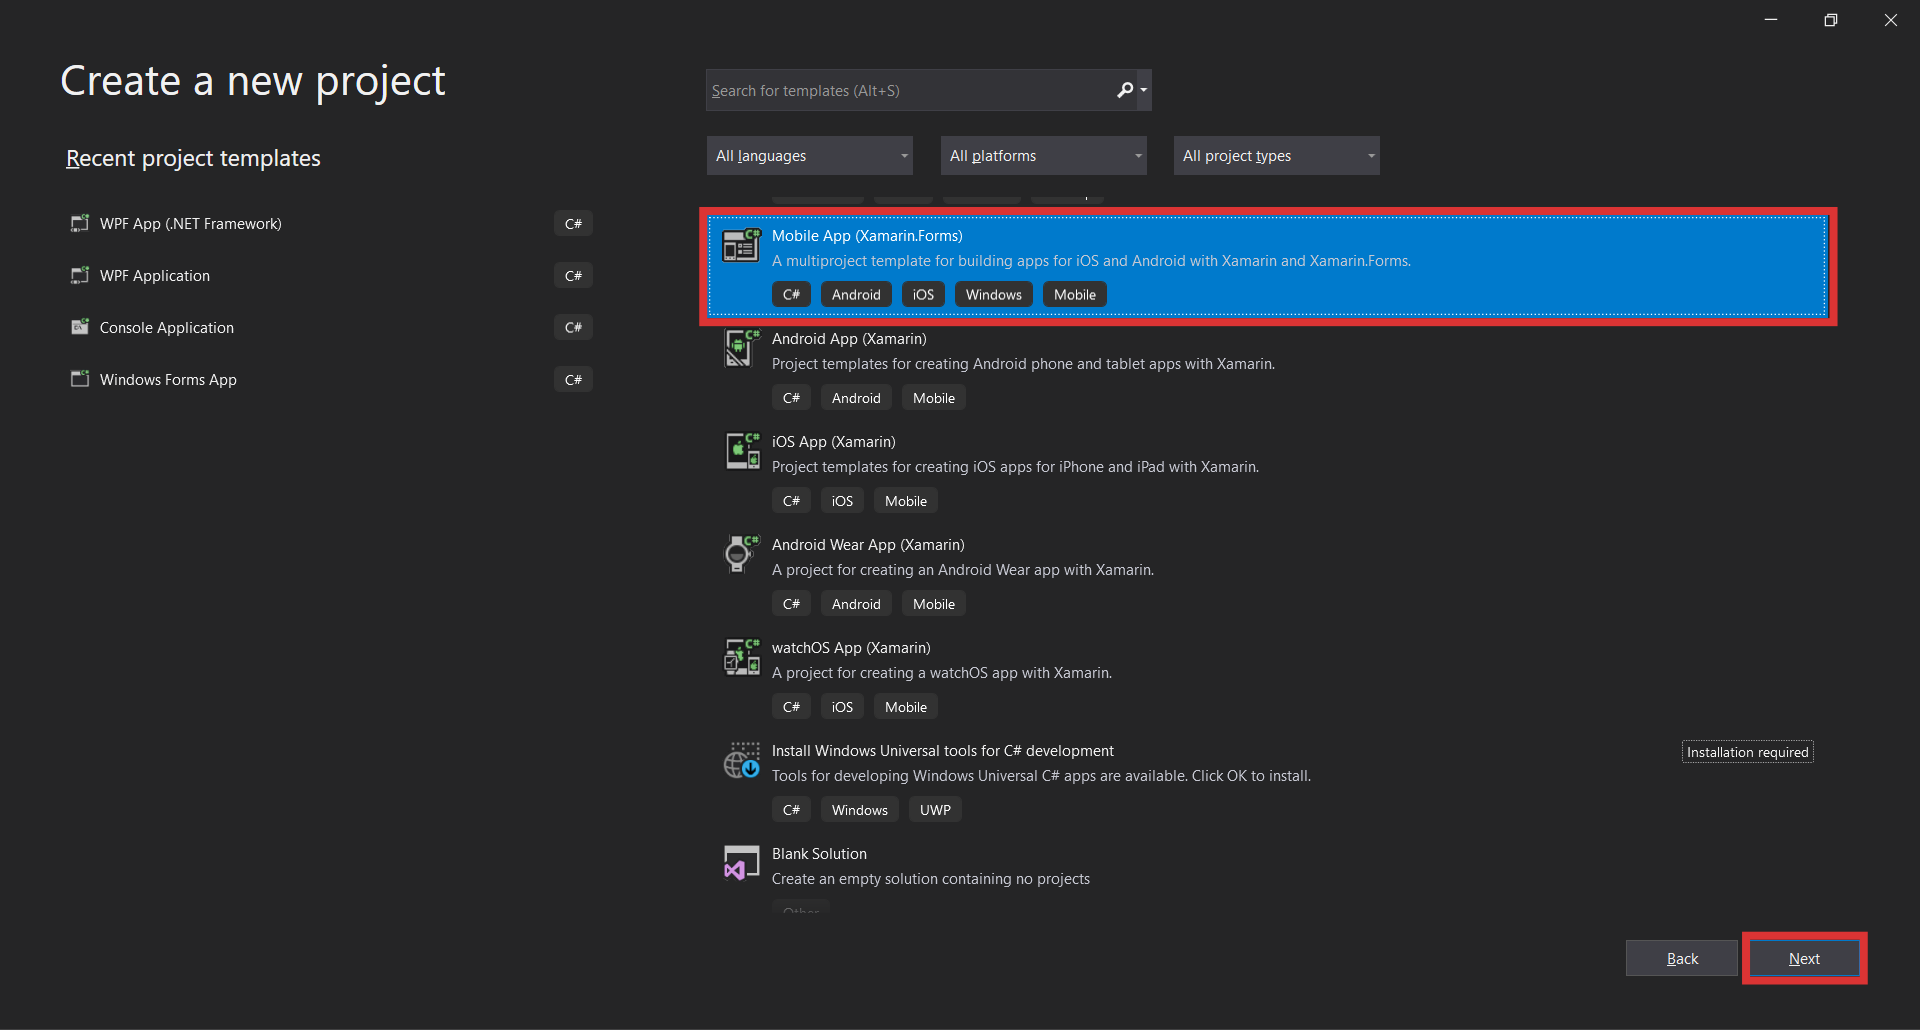
Task: Click the Android tag on Mobile App (Xamarin.Forms)
Action: pyautogui.click(x=856, y=295)
